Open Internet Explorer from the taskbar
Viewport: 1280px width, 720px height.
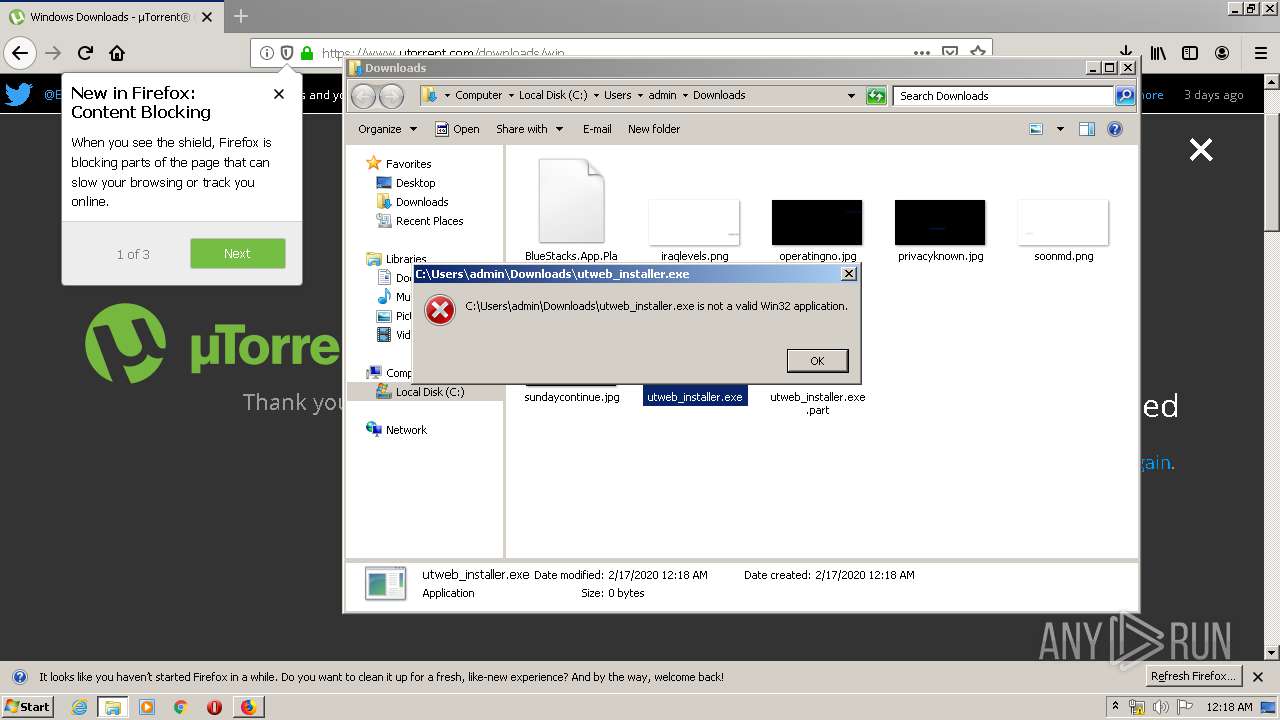tap(79, 707)
